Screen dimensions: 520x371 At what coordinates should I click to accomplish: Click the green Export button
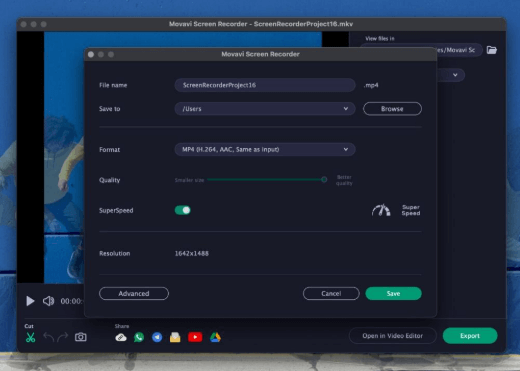(x=470, y=336)
